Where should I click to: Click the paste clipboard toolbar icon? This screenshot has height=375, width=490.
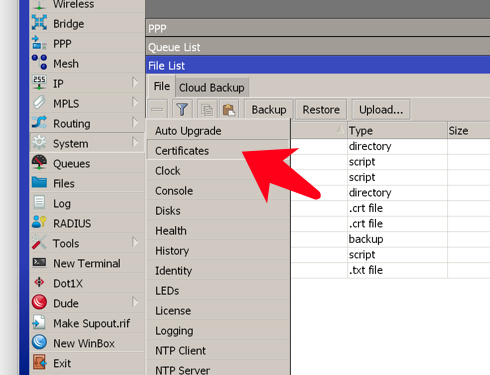(x=229, y=109)
